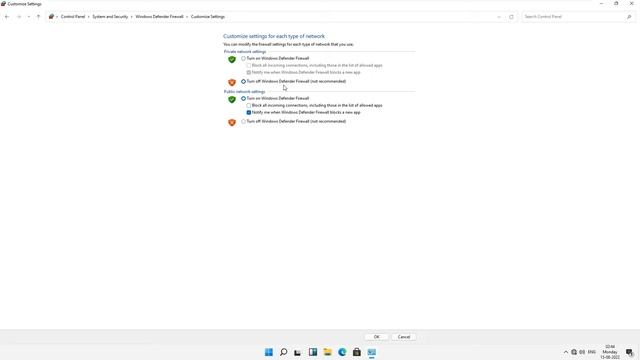Turn off firewall for private network
The image size is (640, 360).
point(243,81)
